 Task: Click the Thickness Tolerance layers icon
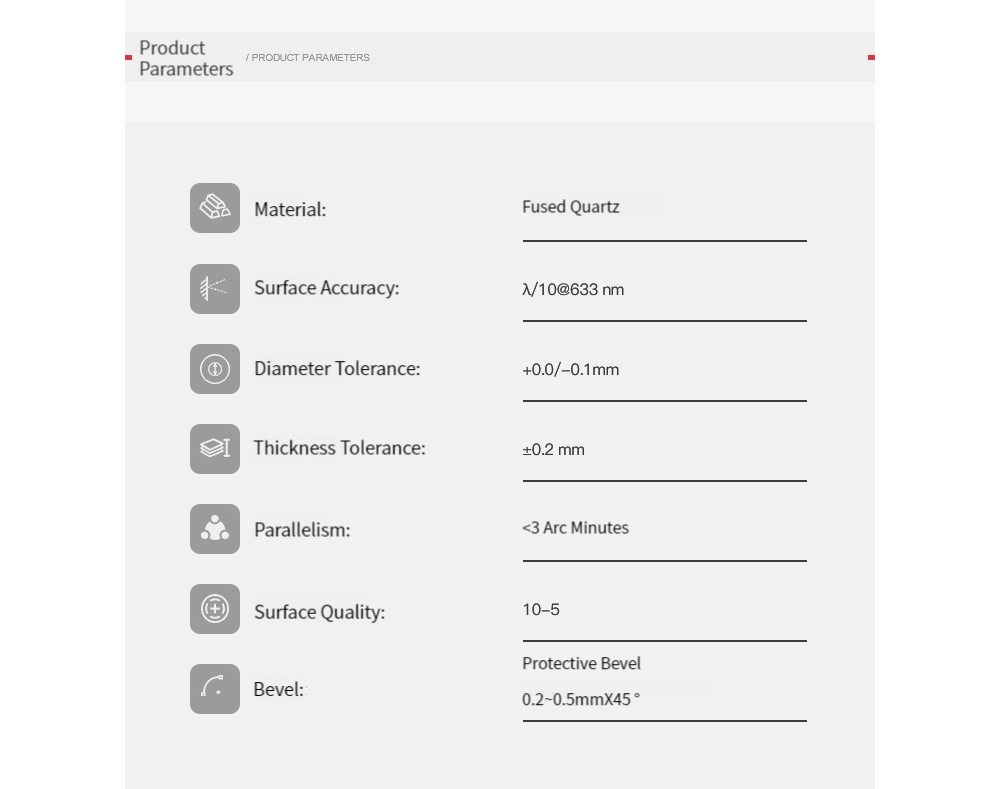[x=215, y=448]
